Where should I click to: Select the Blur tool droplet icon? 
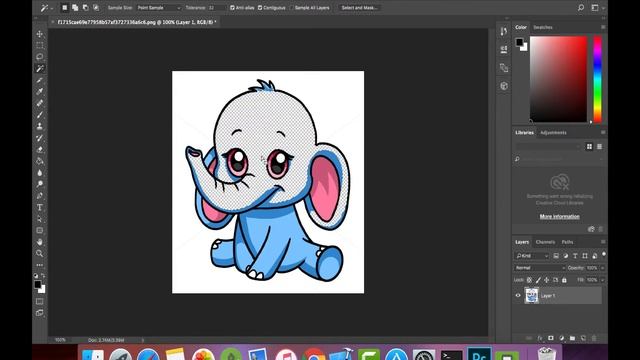(x=40, y=173)
